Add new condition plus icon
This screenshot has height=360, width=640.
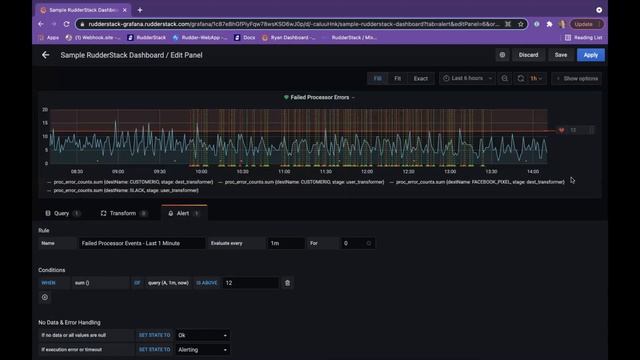pyautogui.click(x=45, y=298)
